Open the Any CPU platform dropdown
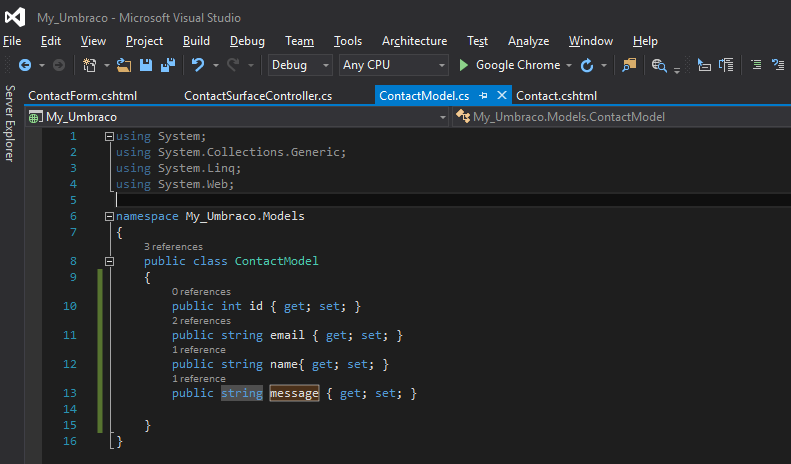The image size is (791, 464). (393, 65)
